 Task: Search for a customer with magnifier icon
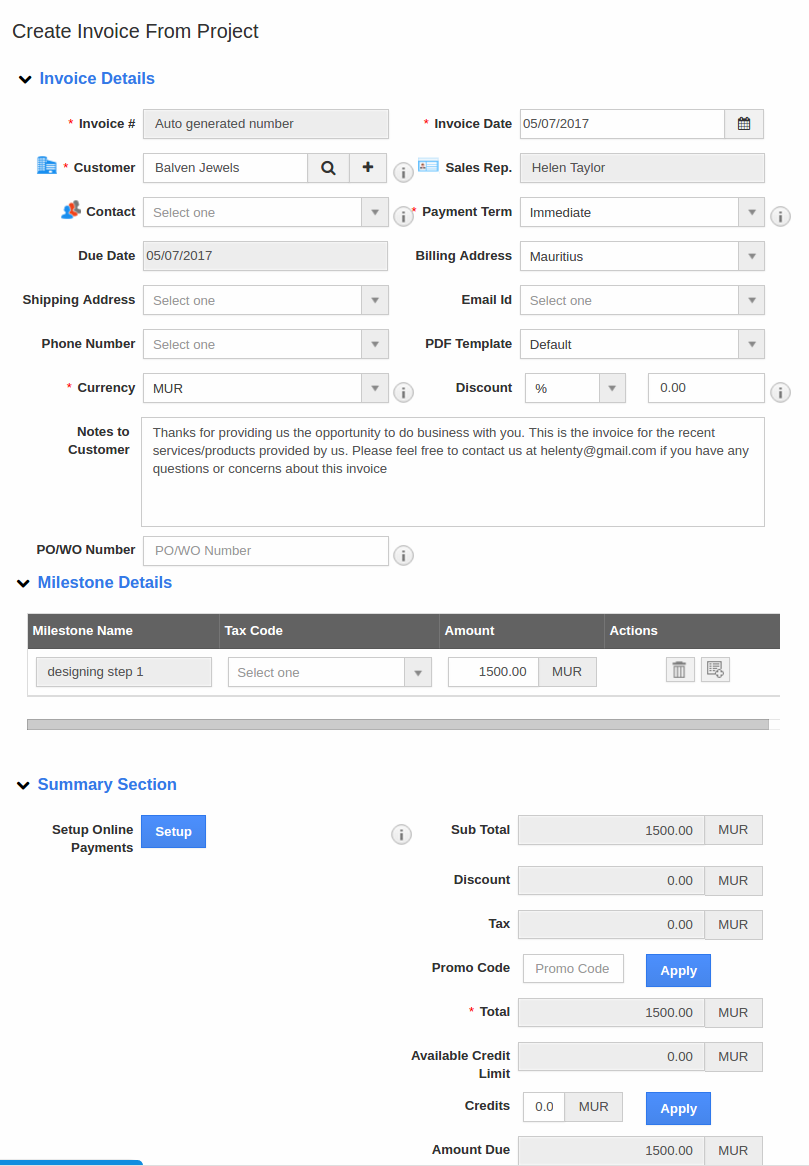328,168
